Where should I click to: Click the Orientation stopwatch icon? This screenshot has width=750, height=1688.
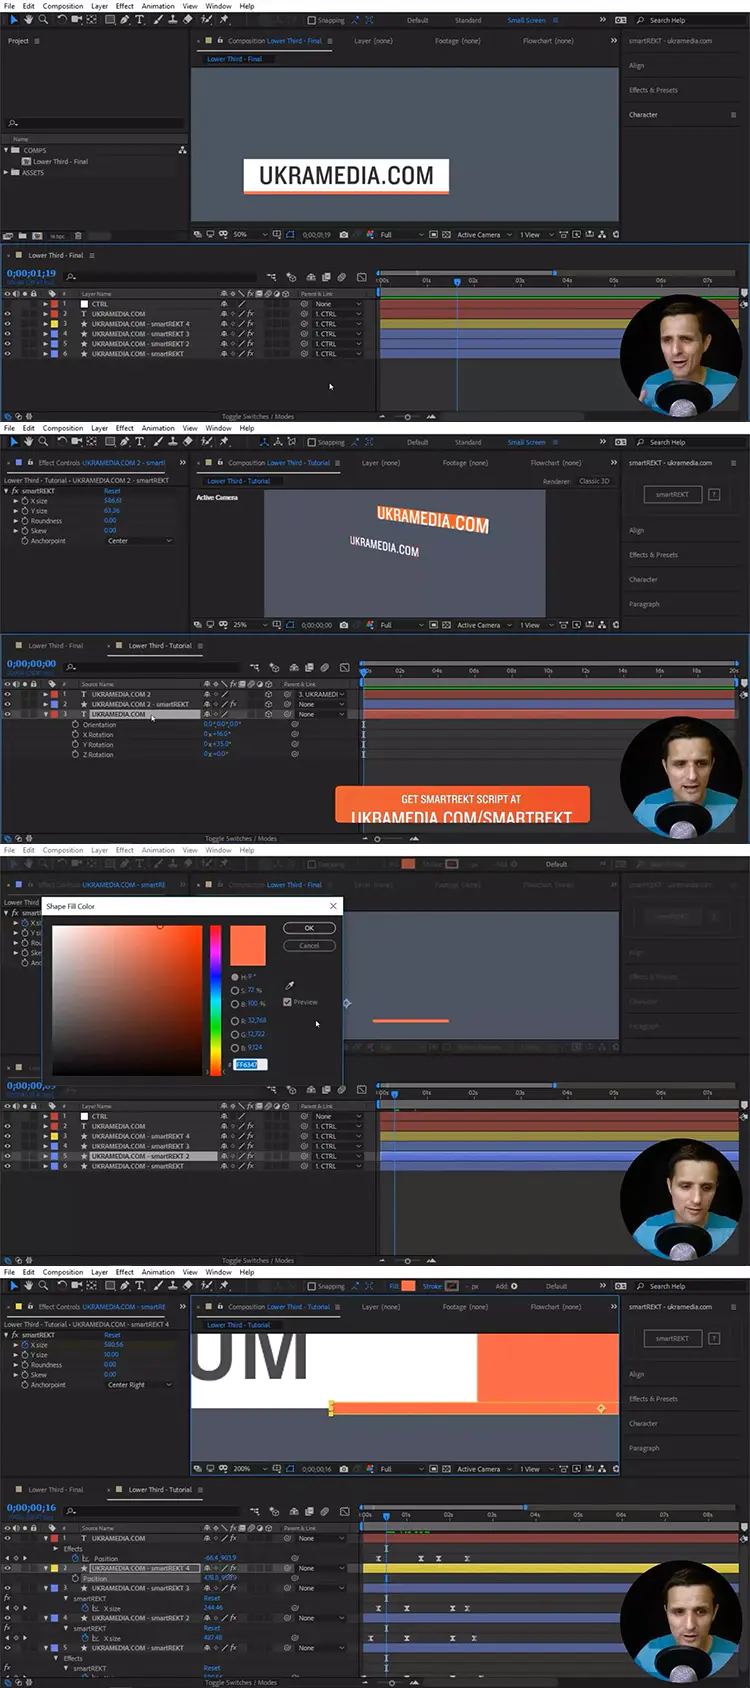tap(75, 724)
